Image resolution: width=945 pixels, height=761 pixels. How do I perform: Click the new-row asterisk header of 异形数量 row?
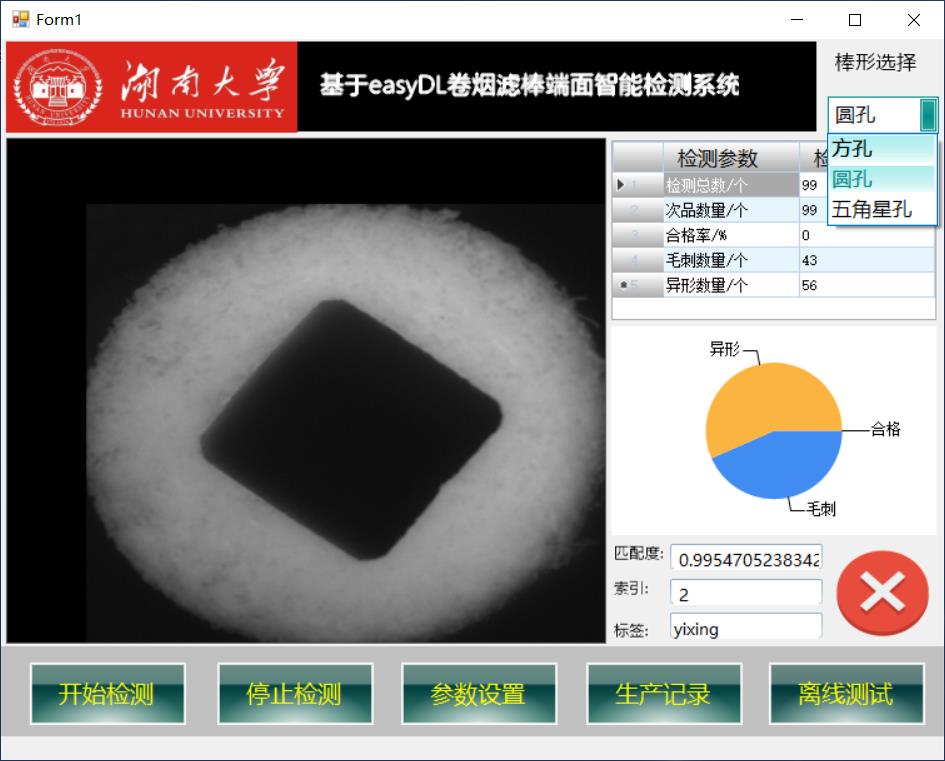click(x=638, y=285)
